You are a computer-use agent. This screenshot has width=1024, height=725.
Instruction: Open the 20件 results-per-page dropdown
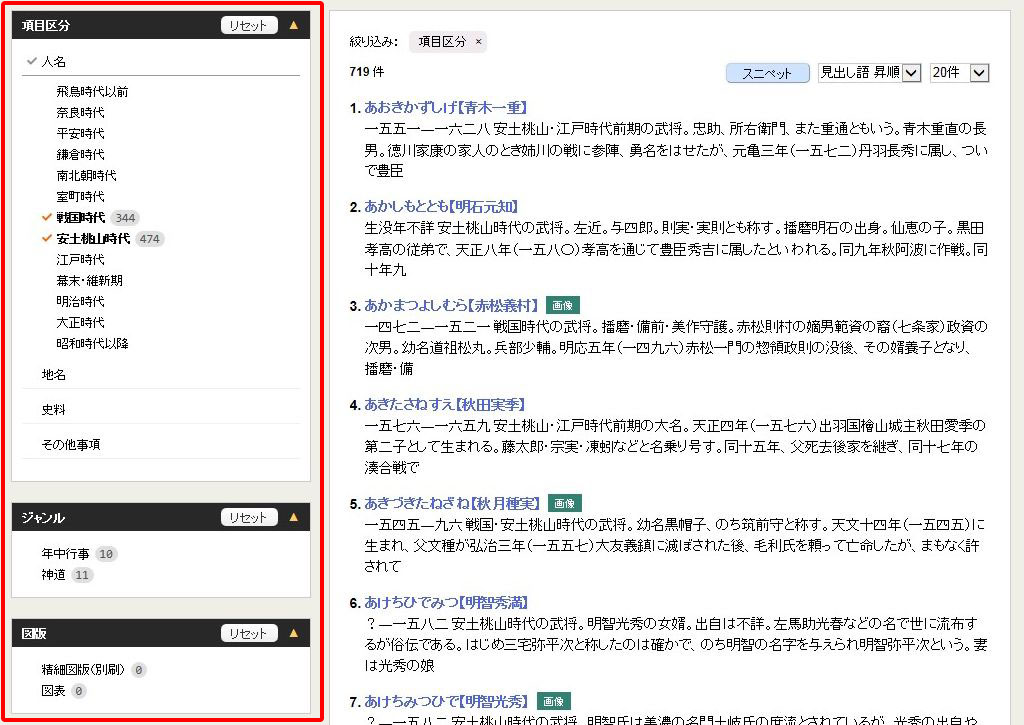(959, 73)
